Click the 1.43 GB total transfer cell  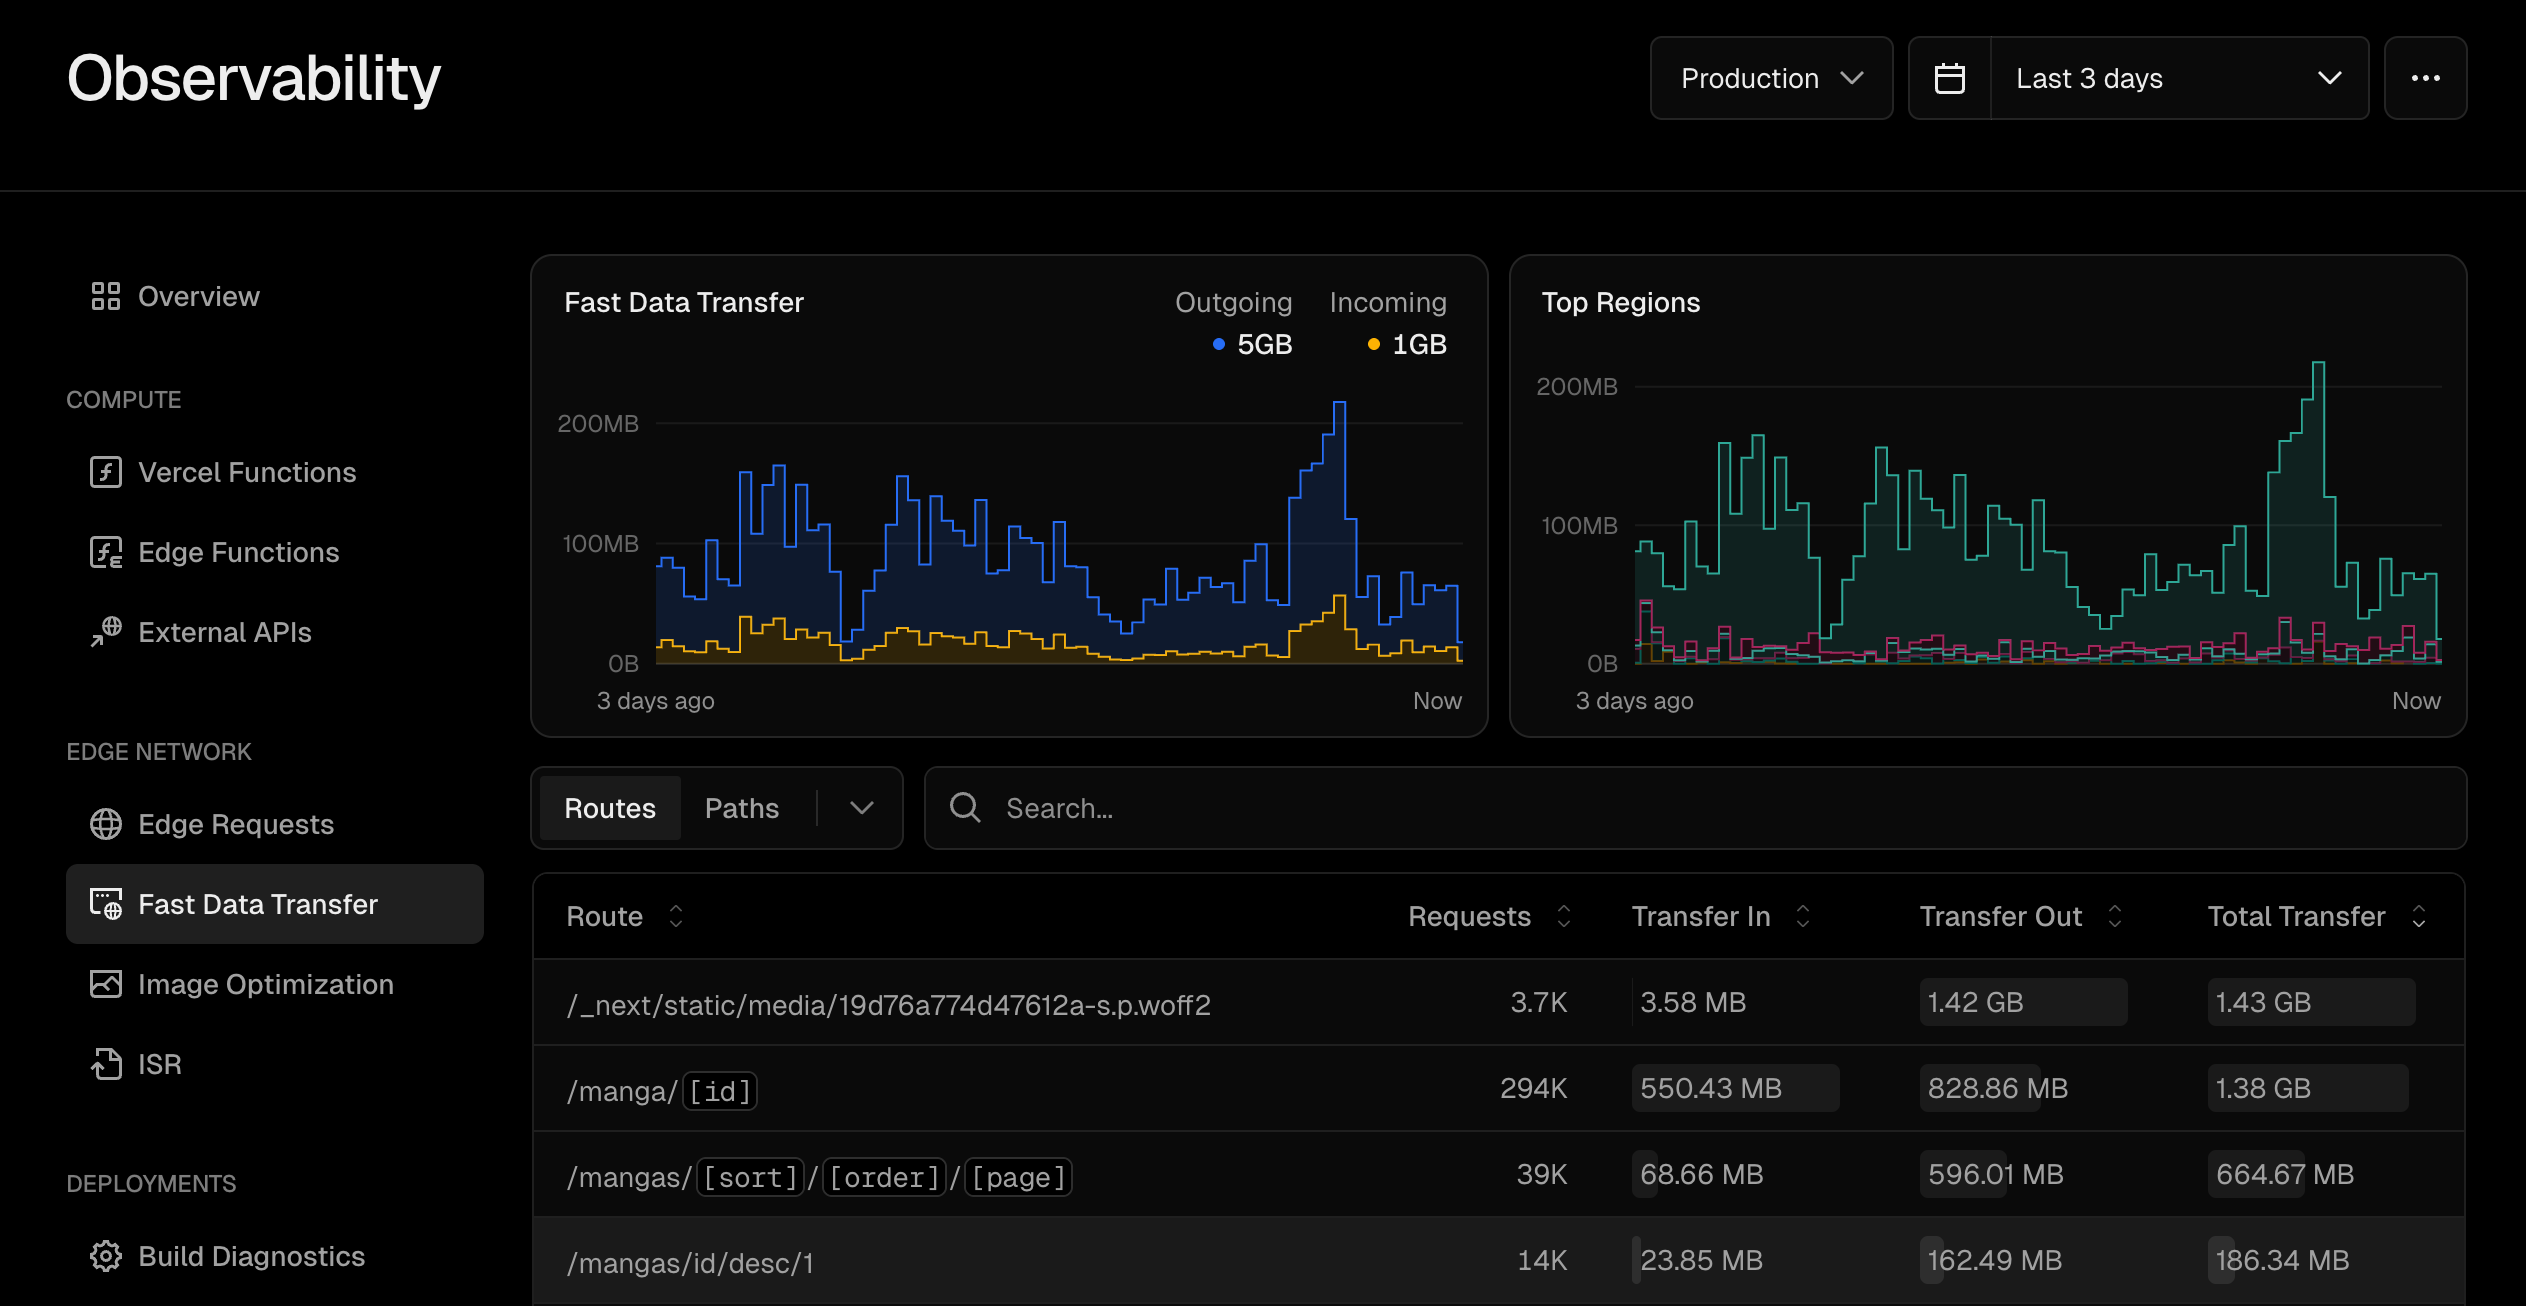(2311, 1002)
